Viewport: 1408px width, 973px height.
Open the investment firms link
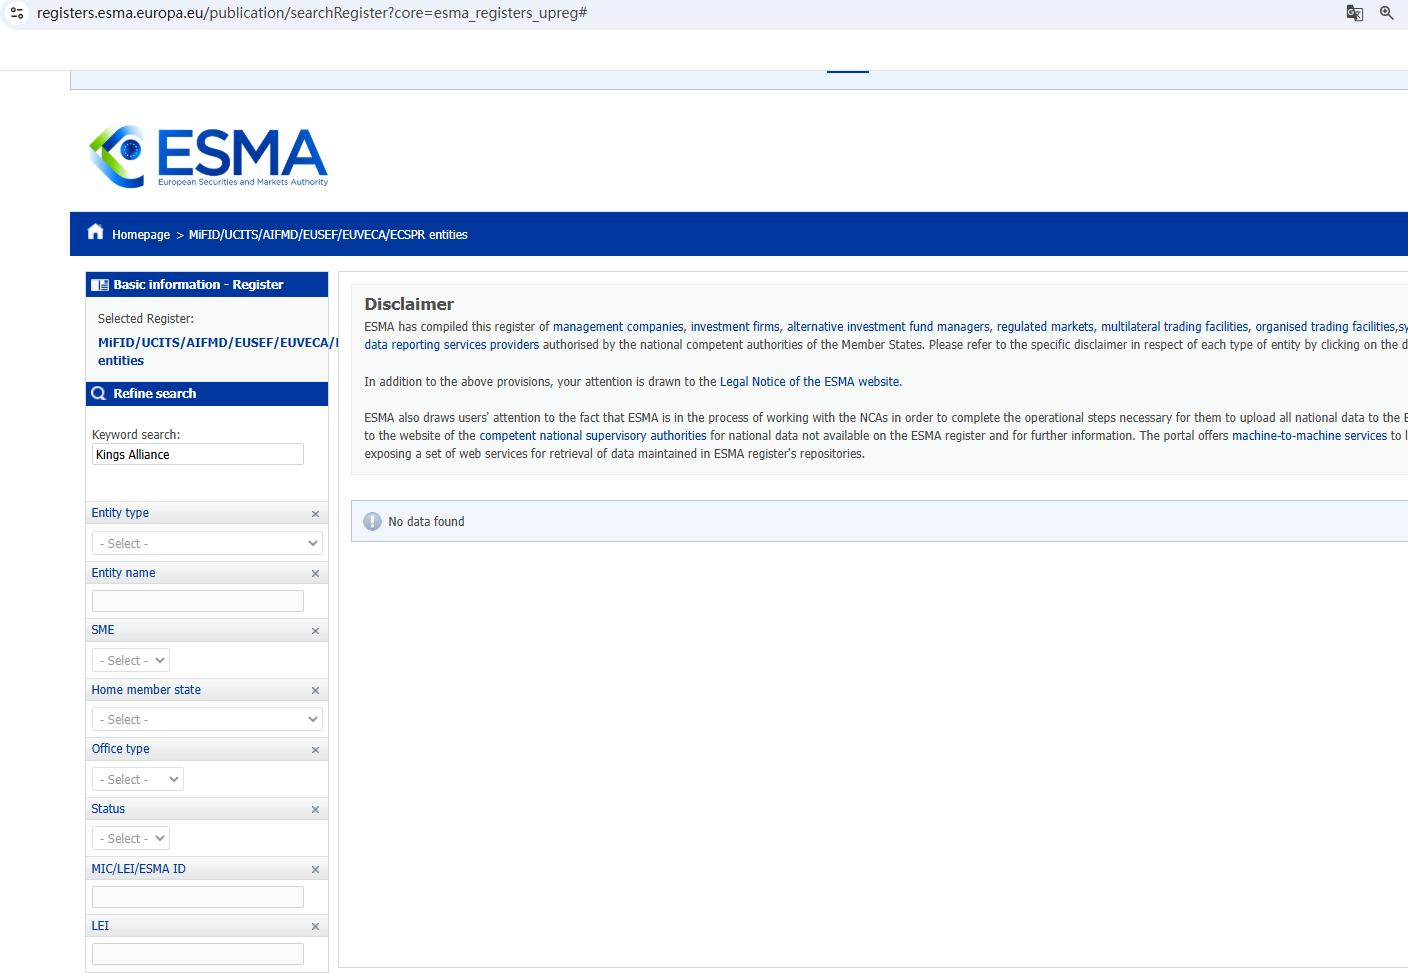click(x=735, y=327)
